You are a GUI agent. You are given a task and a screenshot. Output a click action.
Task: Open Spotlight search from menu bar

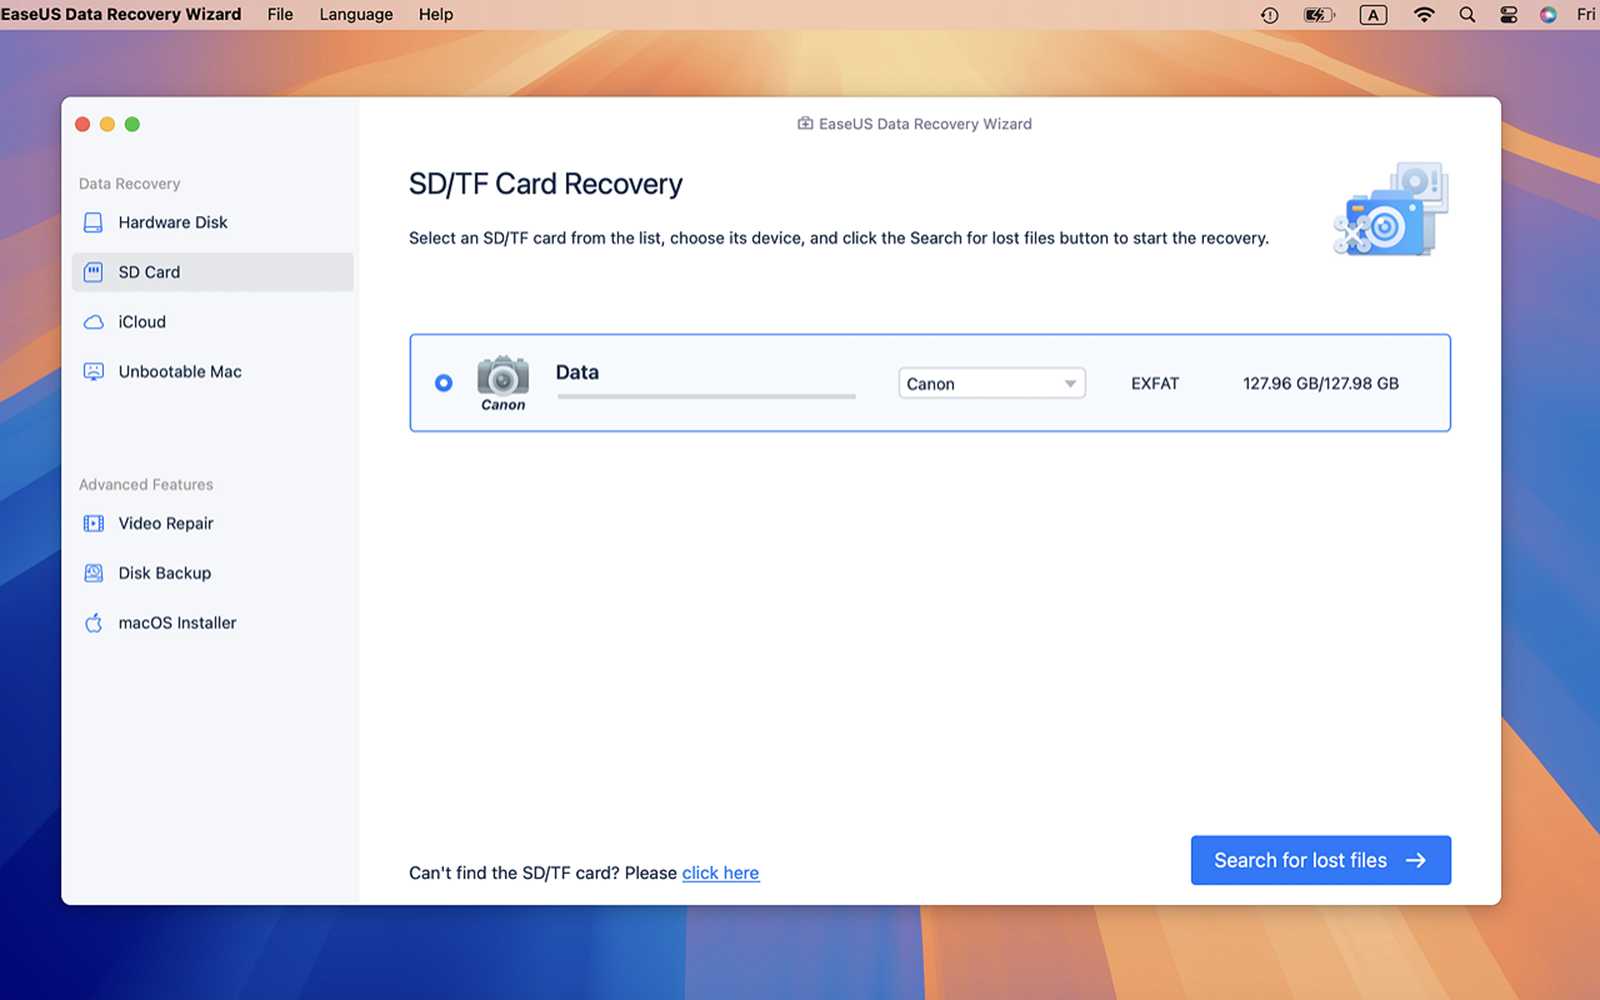click(1466, 14)
